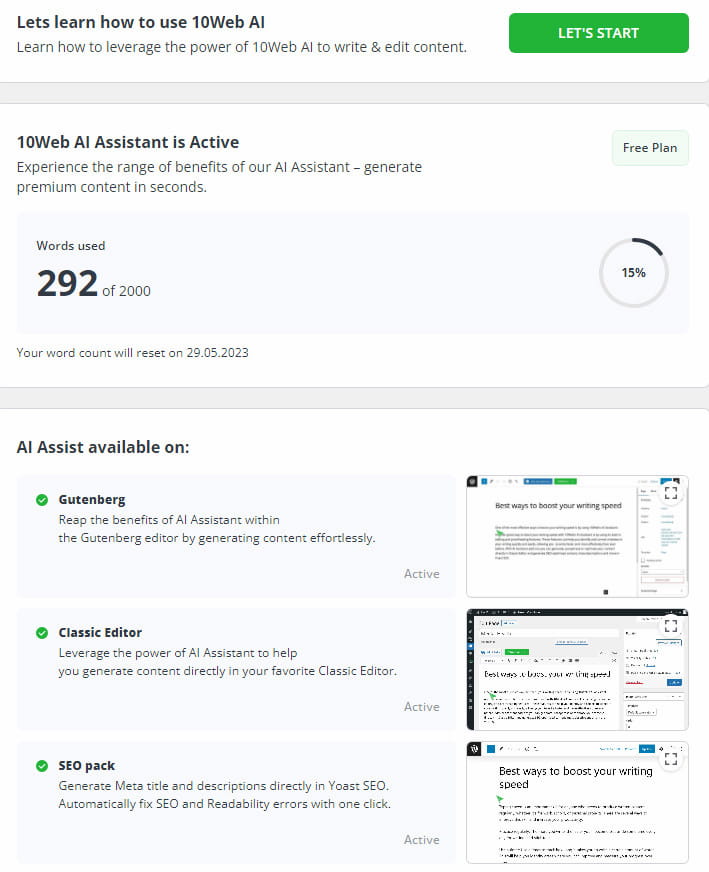Click the 'AI Assist available on:' heading
The height and width of the screenshot is (872, 709).
[x=103, y=447]
